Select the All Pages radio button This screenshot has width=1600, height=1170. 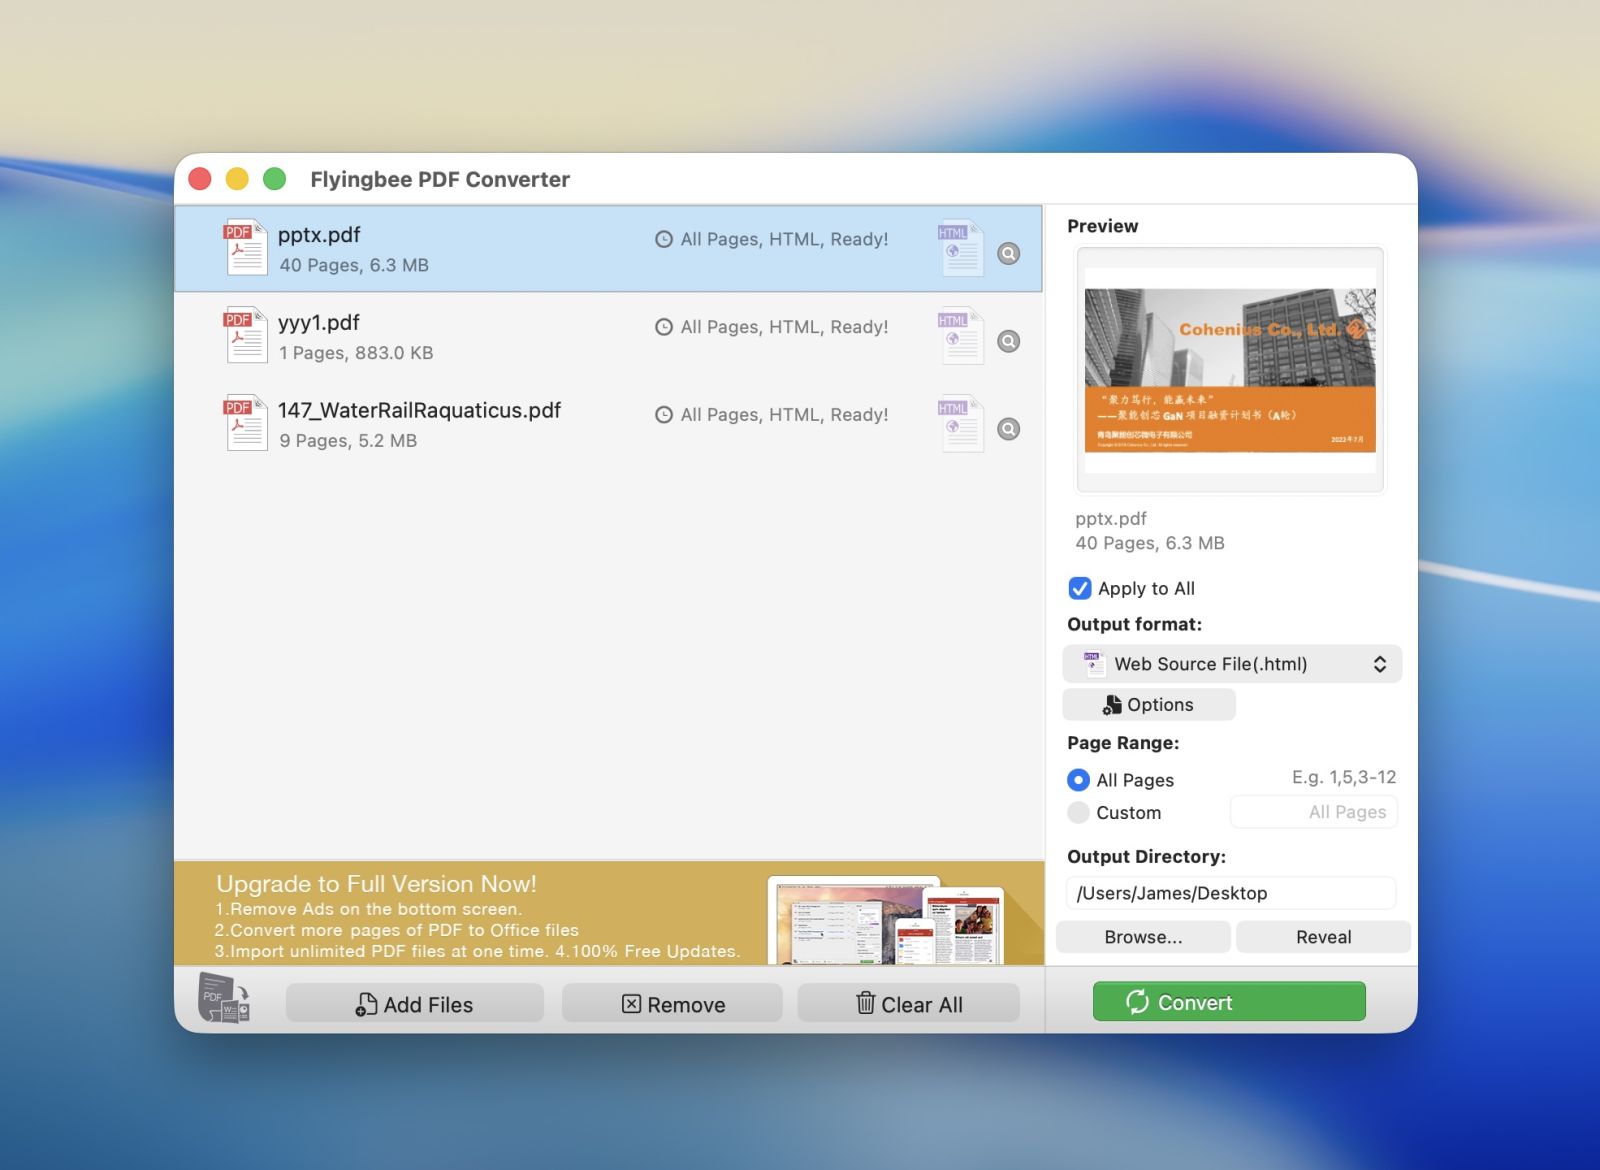coord(1078,780)
